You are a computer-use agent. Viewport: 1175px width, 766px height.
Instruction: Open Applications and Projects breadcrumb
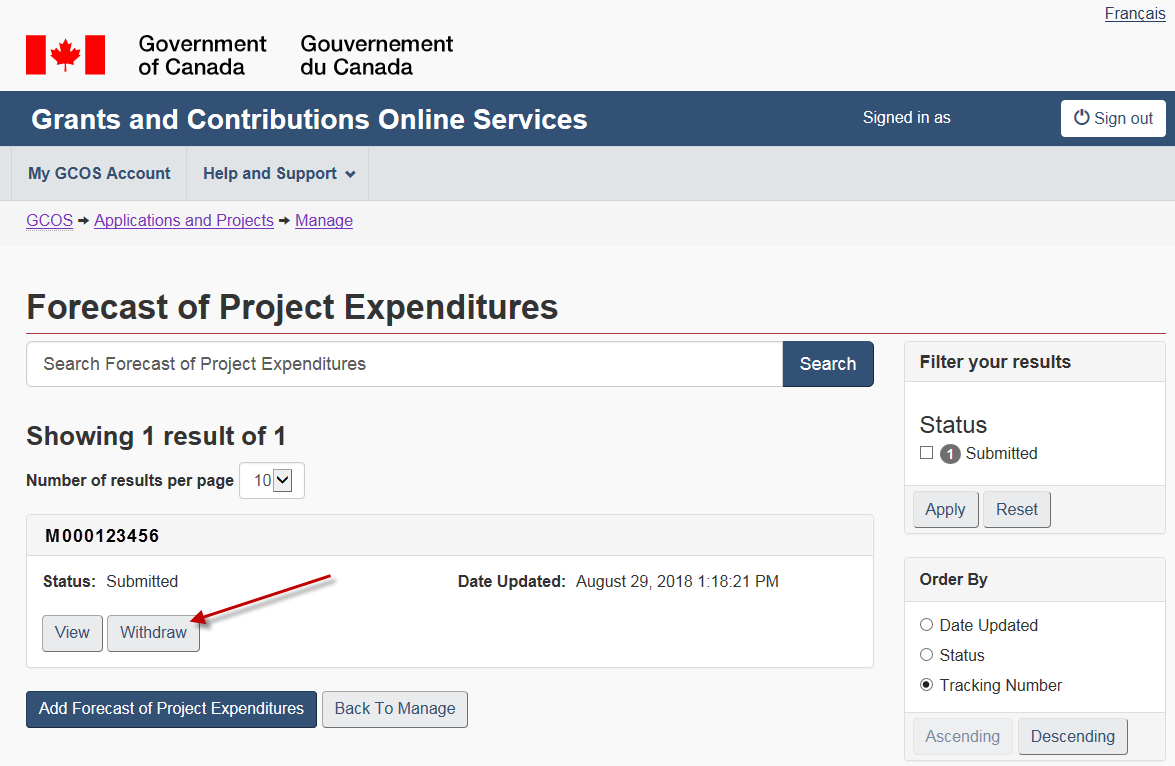183,221
